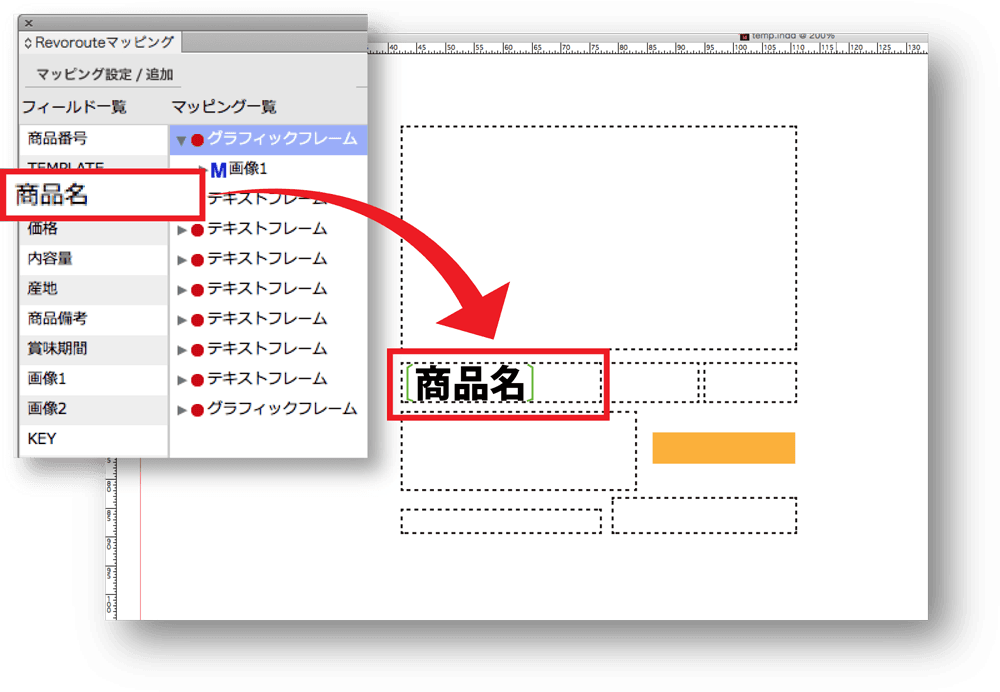
Task: Select the 画像1 child mapping row
Action: tap(268, 170)
